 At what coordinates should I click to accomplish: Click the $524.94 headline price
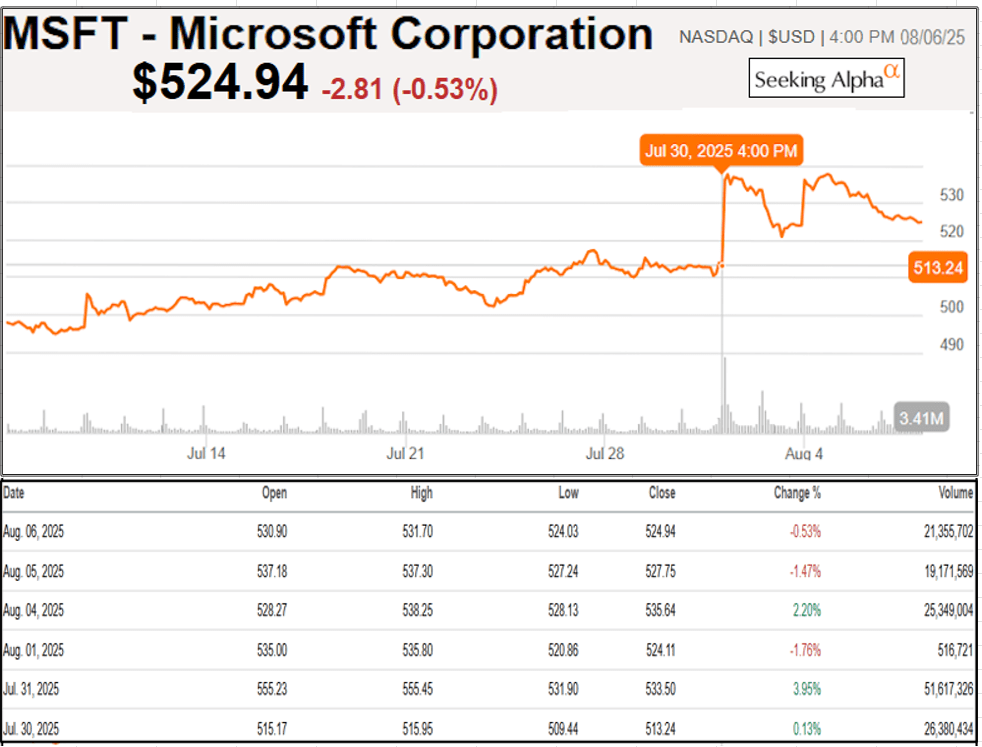(220, 83)
